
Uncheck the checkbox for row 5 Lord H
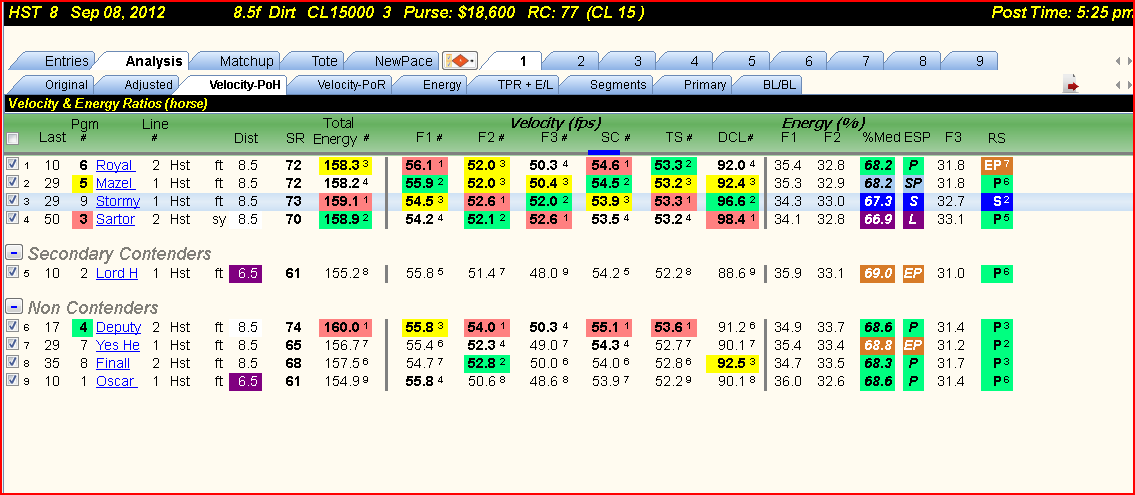point(11,273)
